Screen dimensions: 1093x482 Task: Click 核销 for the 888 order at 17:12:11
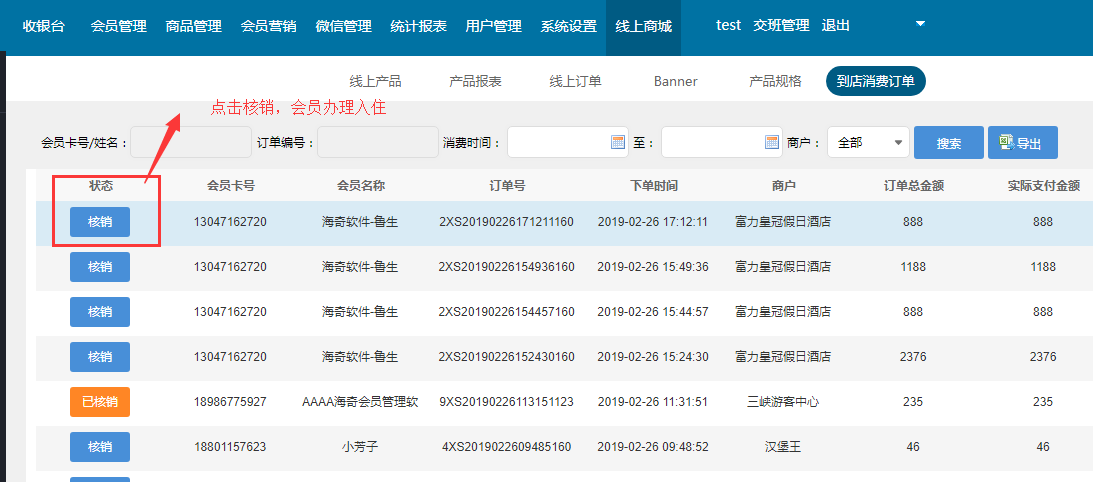pyautogui.click(x=100, y=222)
